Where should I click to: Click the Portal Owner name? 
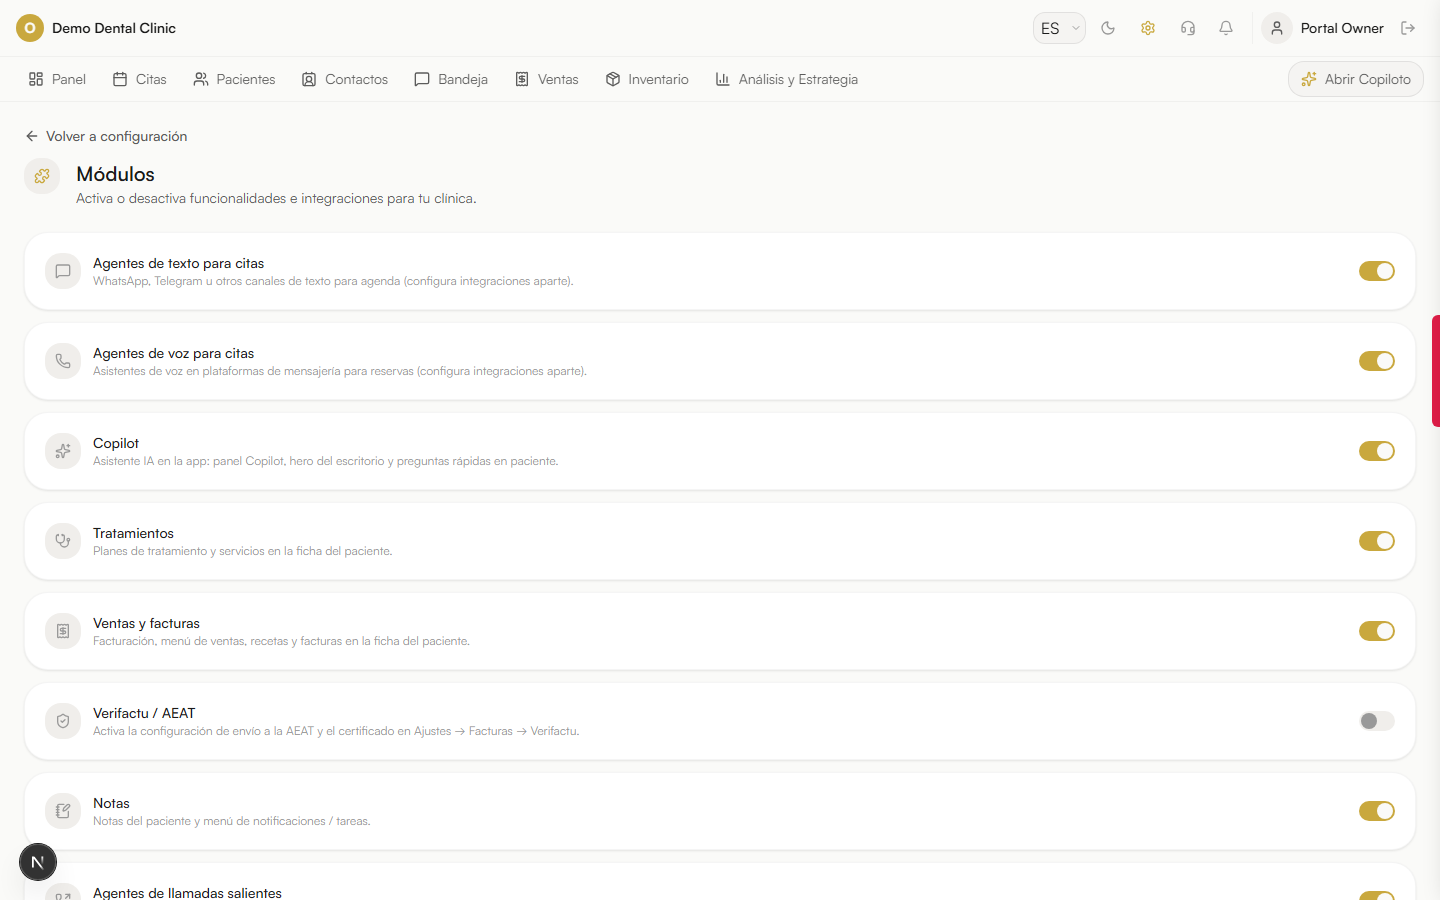pyautogui.click(x=1342, y=28)
